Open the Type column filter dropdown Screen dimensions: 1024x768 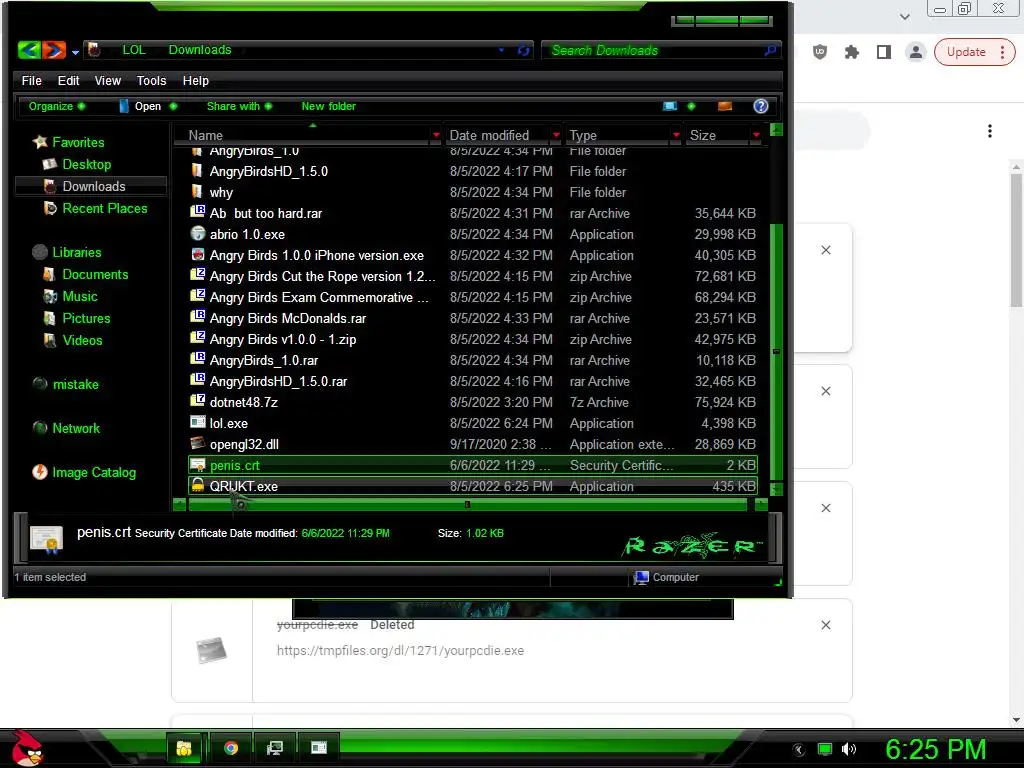point(676,135)
